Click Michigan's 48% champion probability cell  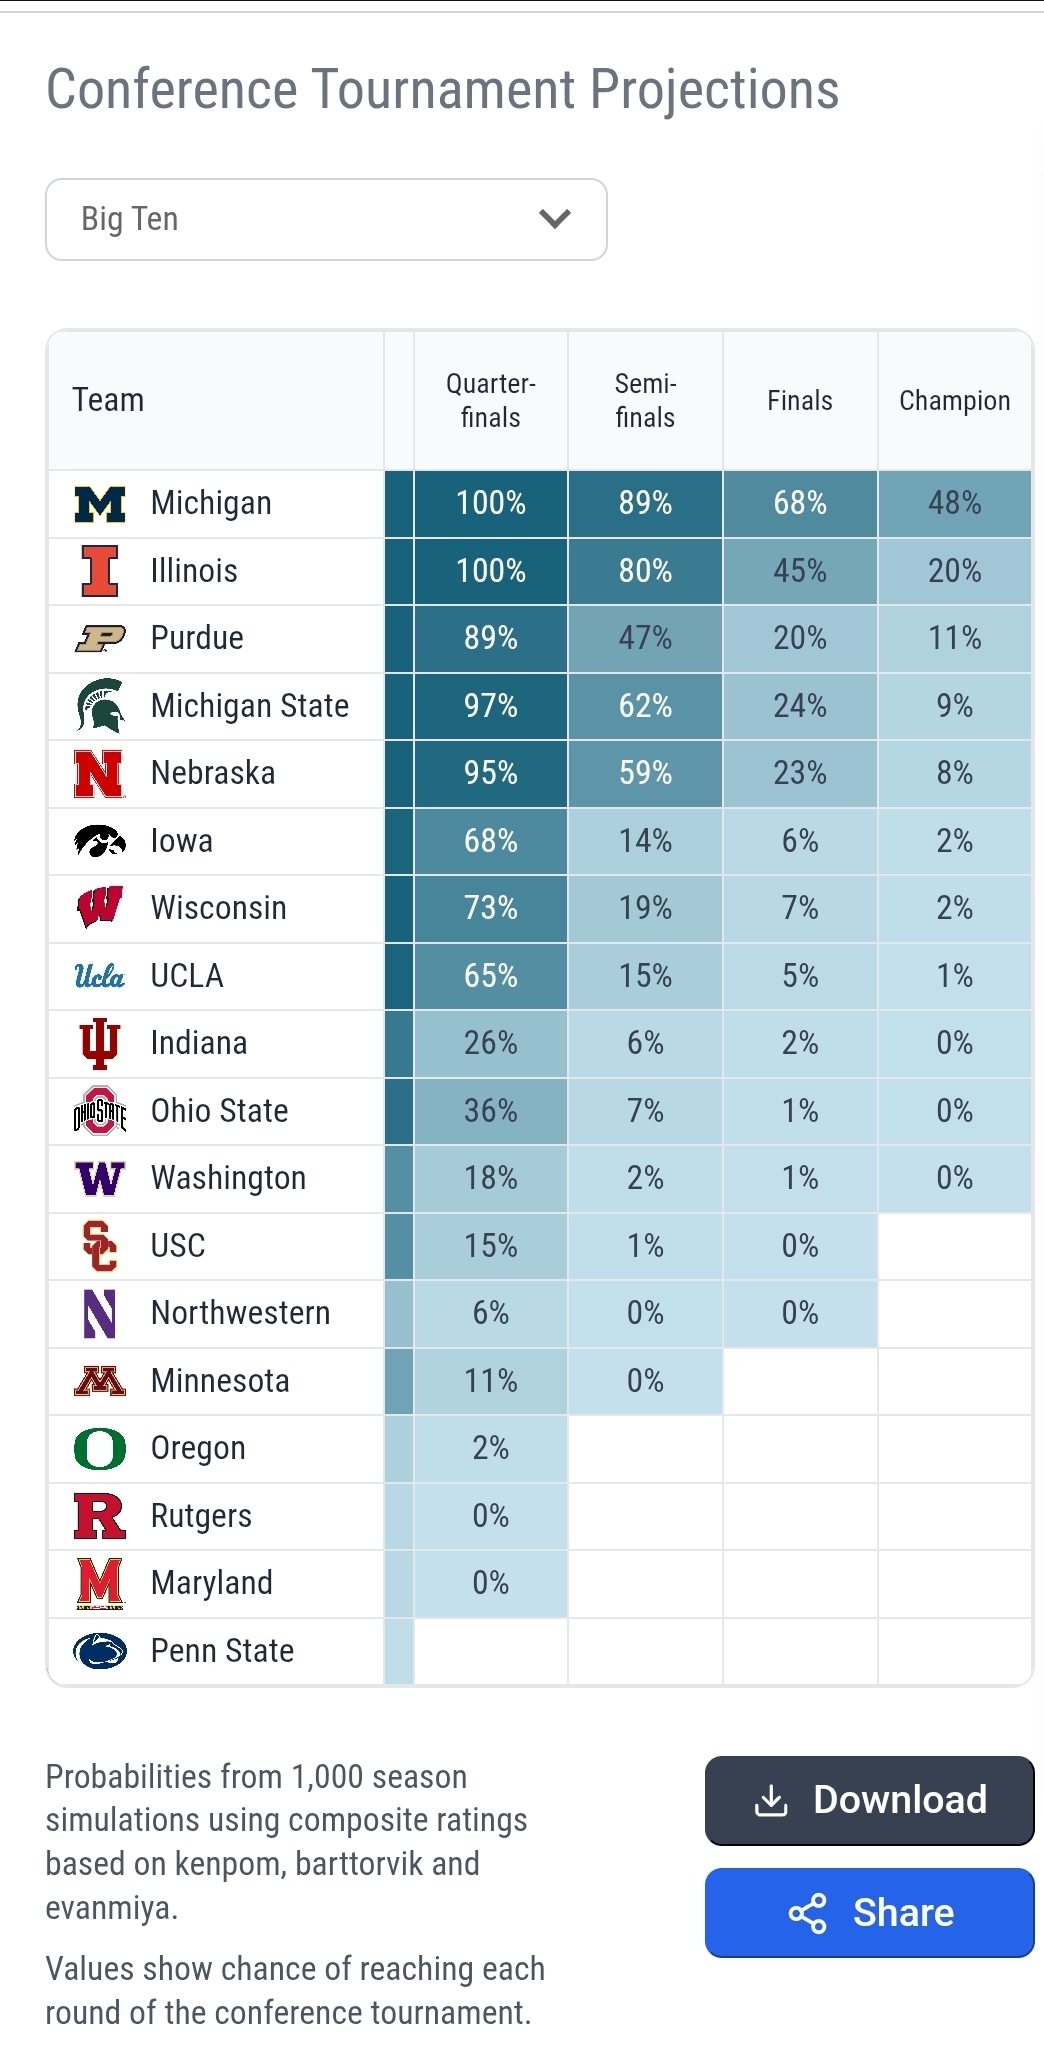pyautogui.click(x=954, y=503)
